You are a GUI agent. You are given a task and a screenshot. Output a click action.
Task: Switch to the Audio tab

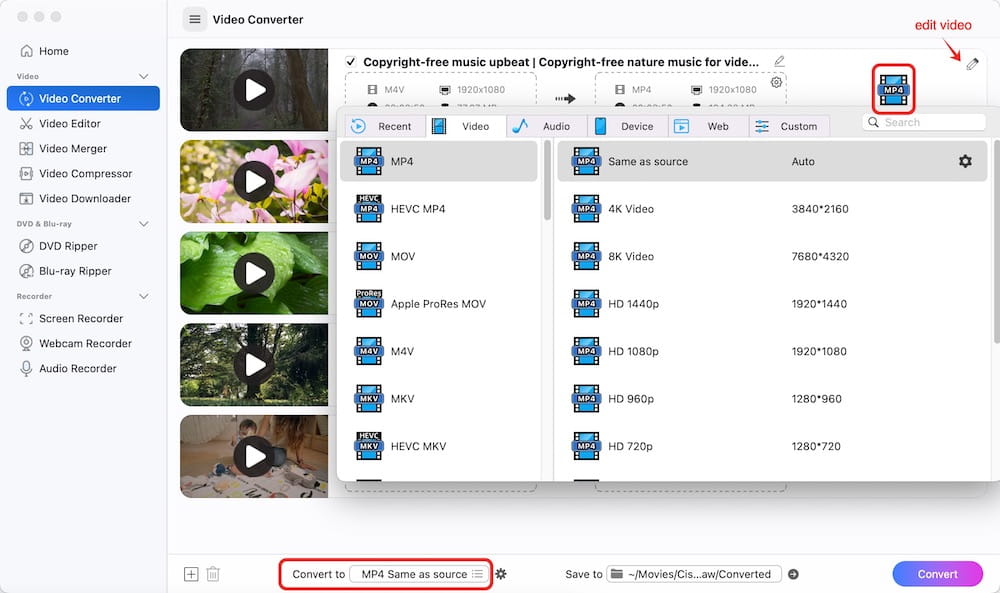[x=547, y=126]
